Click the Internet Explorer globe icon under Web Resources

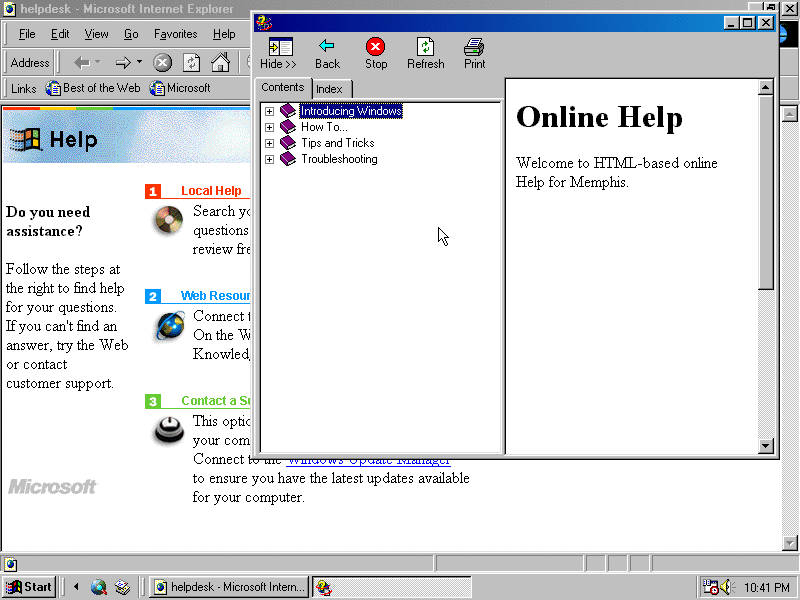tap(169, 326)
